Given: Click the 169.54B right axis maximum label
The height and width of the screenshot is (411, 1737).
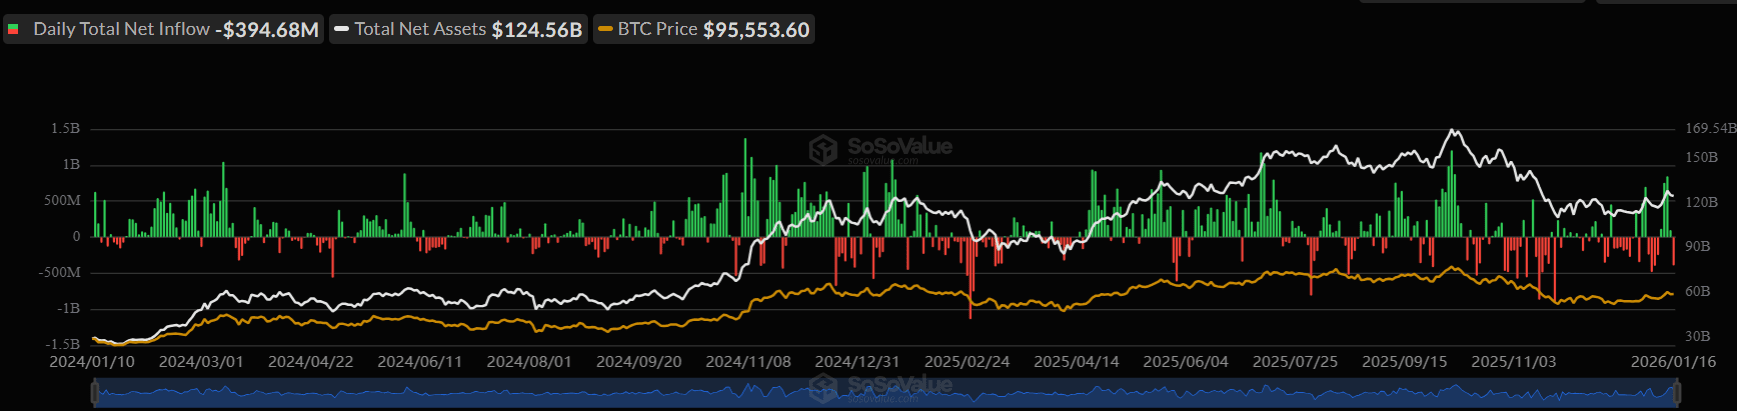Looking at the screenshot, I should [x=1710, y=129].
